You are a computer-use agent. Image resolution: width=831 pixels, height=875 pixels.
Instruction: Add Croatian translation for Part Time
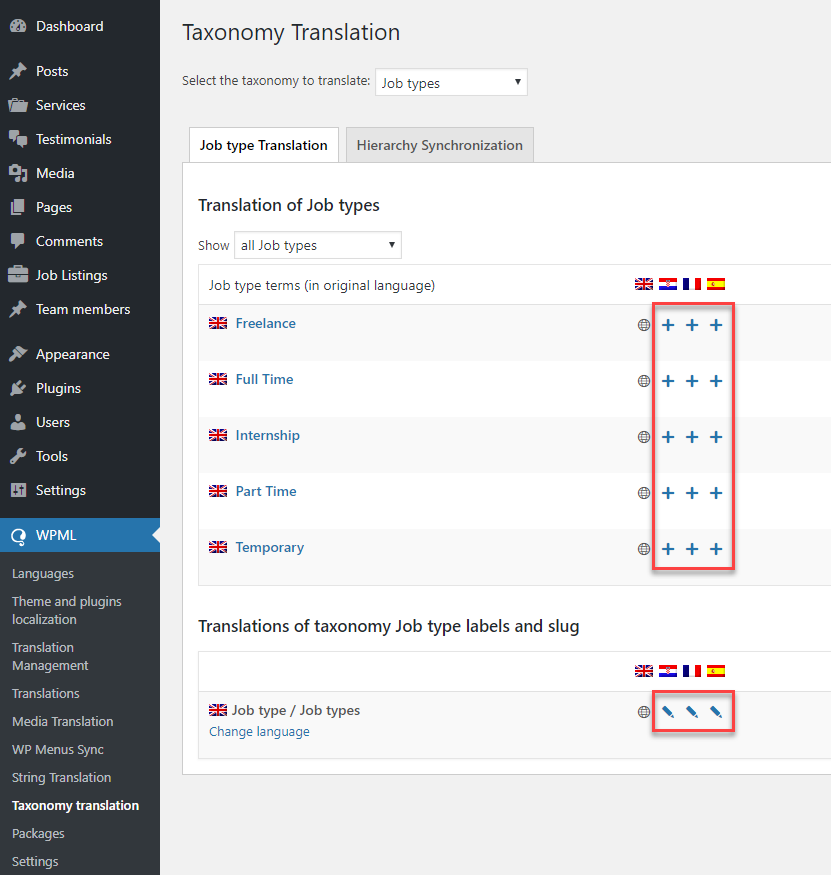pos(667,493)
